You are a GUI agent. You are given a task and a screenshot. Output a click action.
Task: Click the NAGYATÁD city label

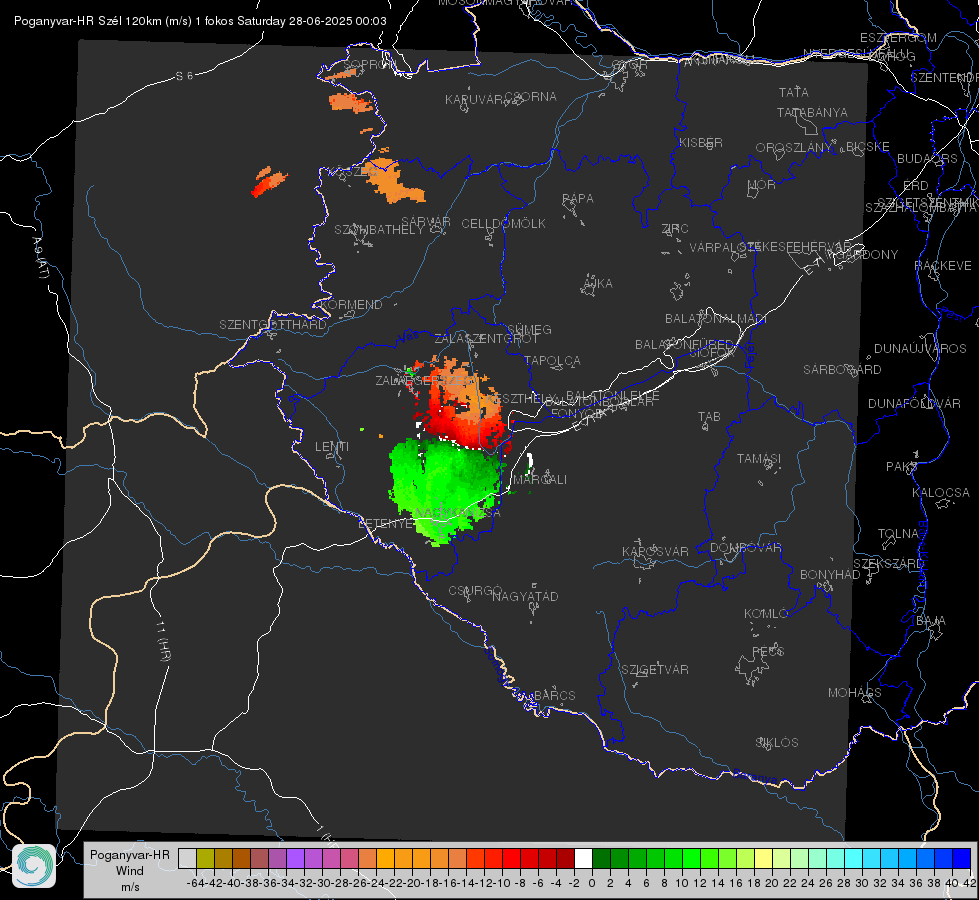point(525,596)
